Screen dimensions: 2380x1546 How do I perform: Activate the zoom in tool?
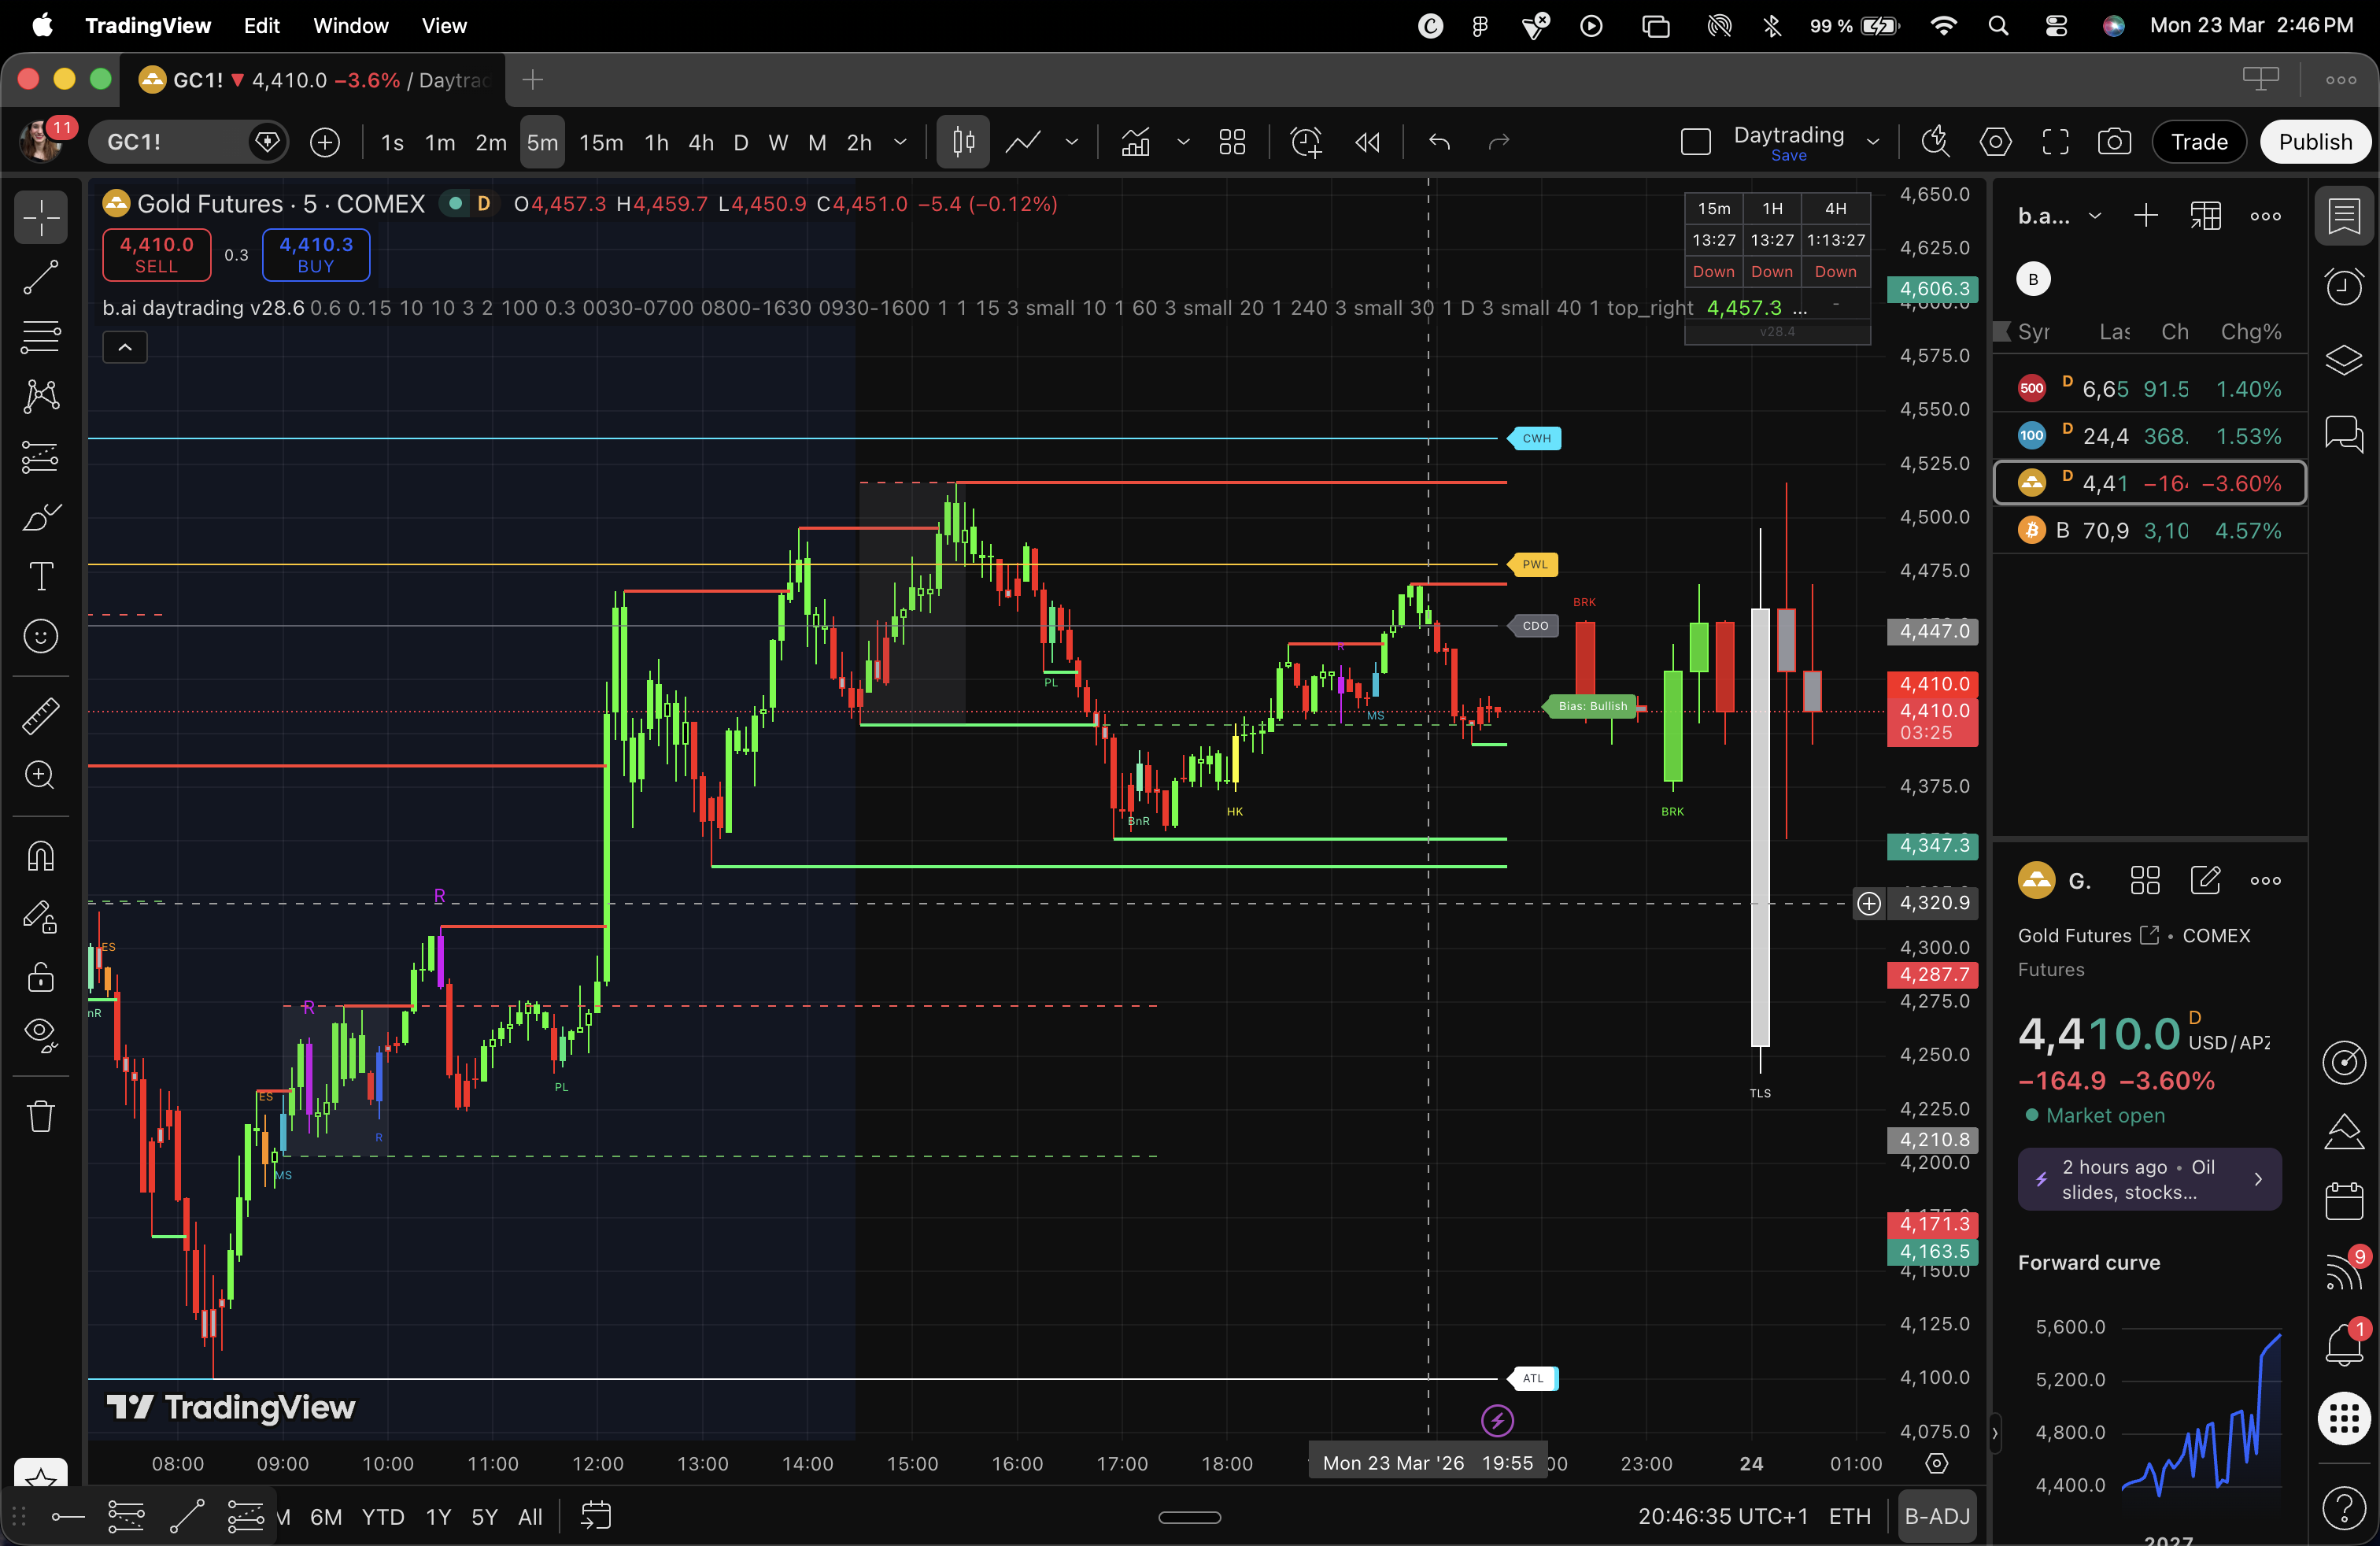41,775
